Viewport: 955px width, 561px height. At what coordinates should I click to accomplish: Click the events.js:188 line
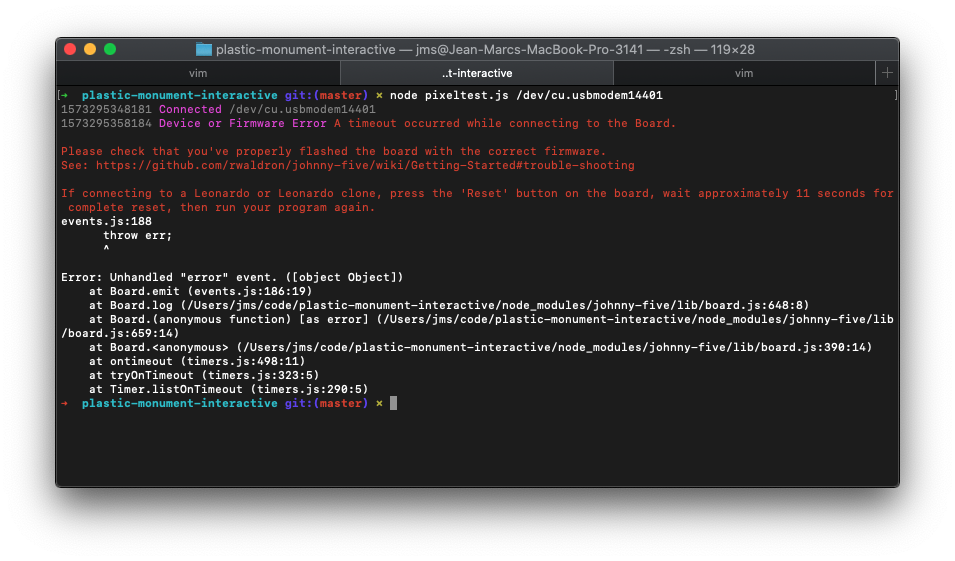pos(106,221)
